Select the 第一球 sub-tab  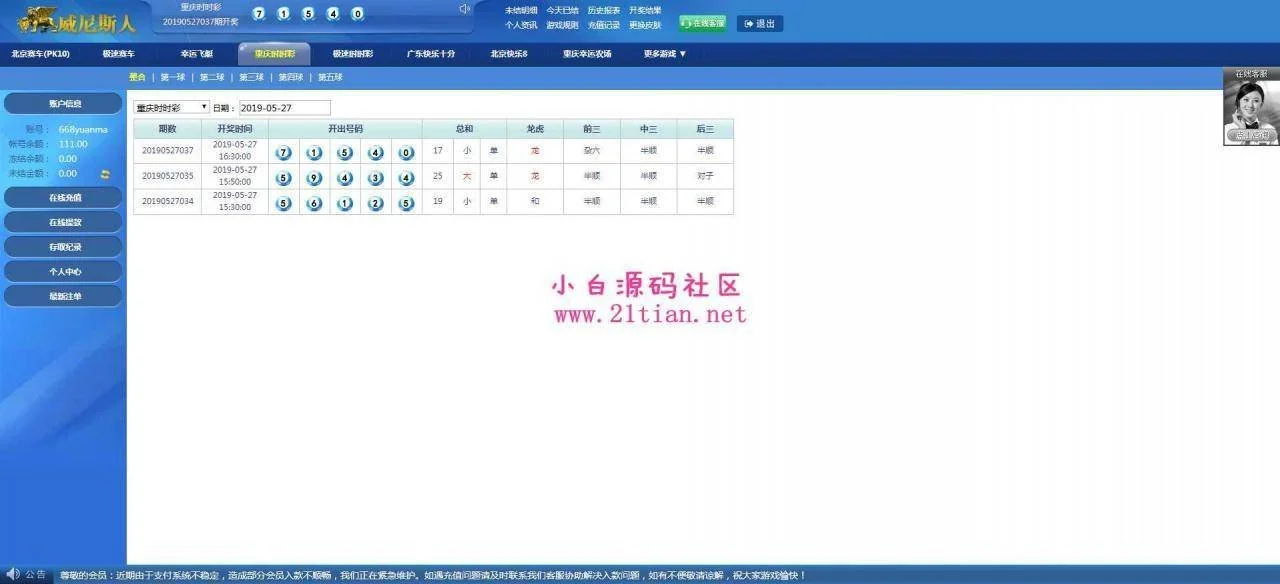[x=173, y=77]
